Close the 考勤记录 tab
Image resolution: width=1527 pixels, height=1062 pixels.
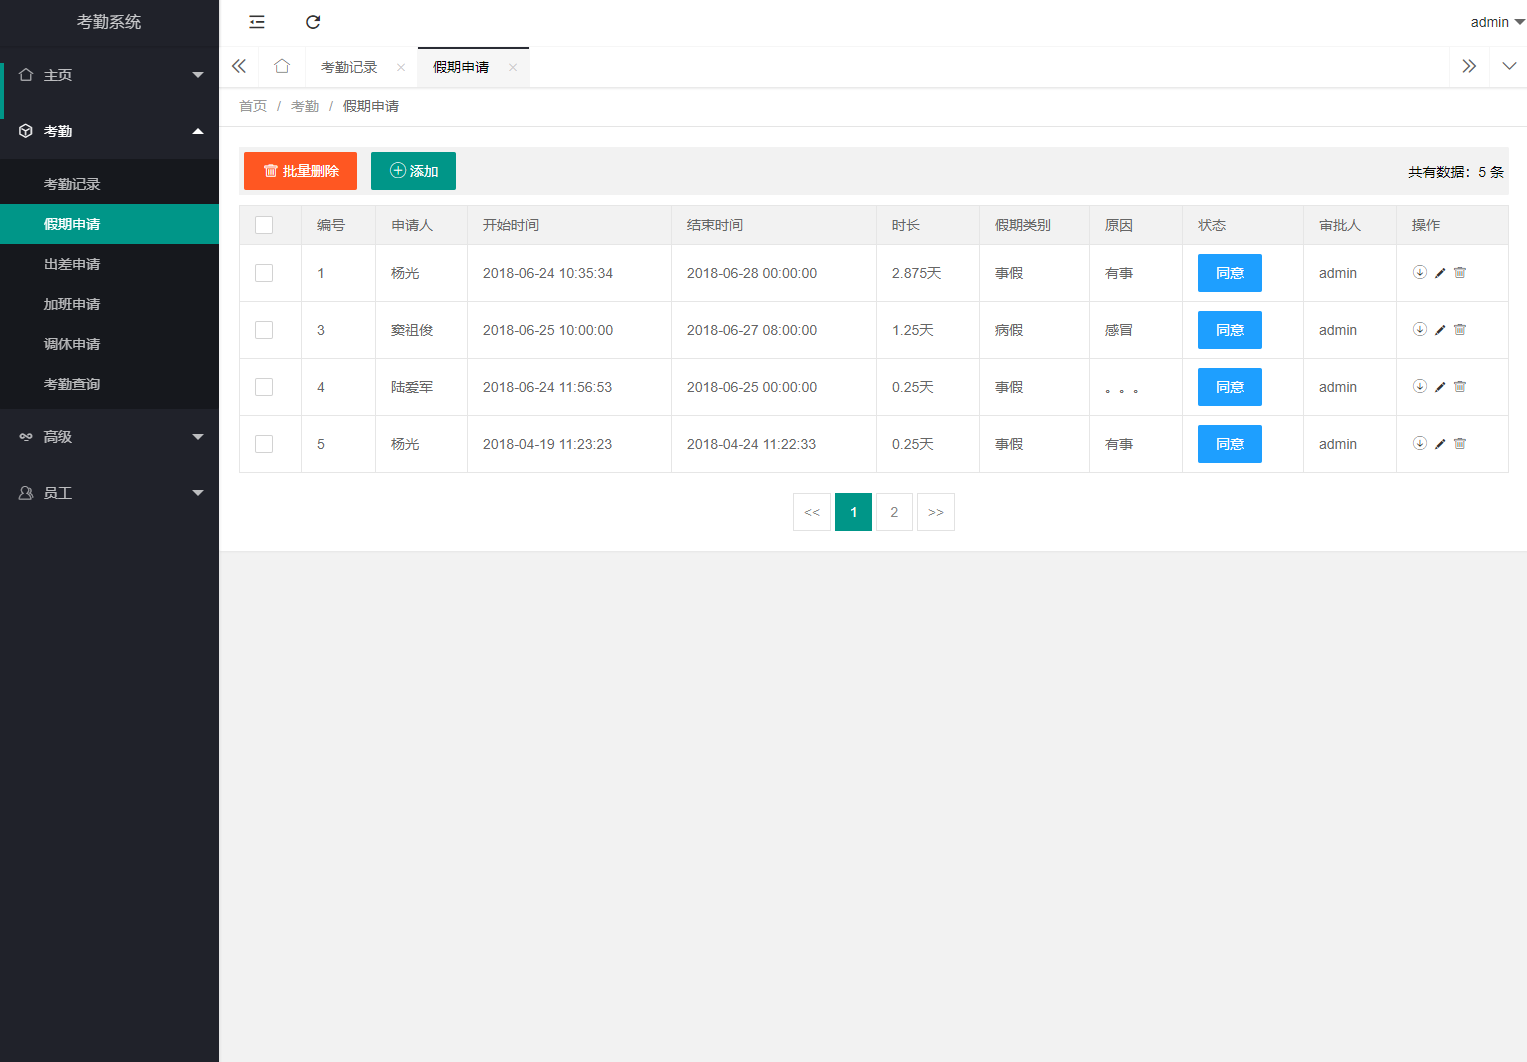pos(401,68)
